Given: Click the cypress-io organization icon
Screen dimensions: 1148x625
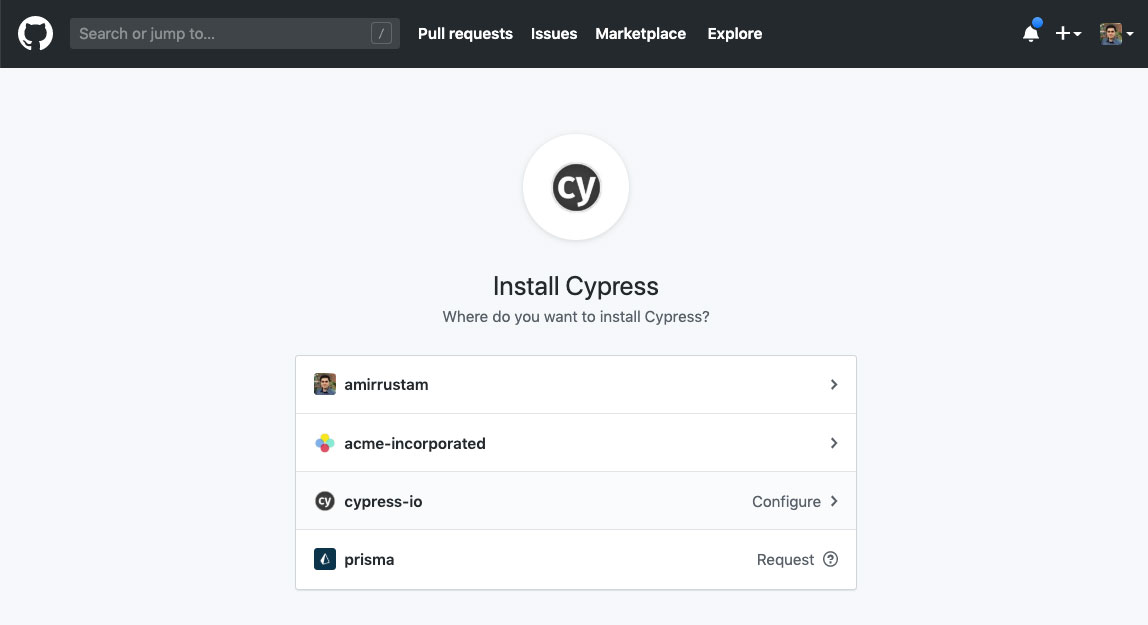Looking at the screenshot, I should coord(325,501).
